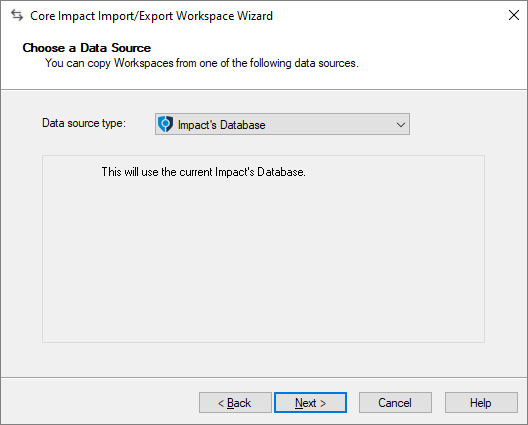This screenshot has height=425, width=528.
Task: Click the 'This will use the current Impact's Database' text
Action: 203,172
